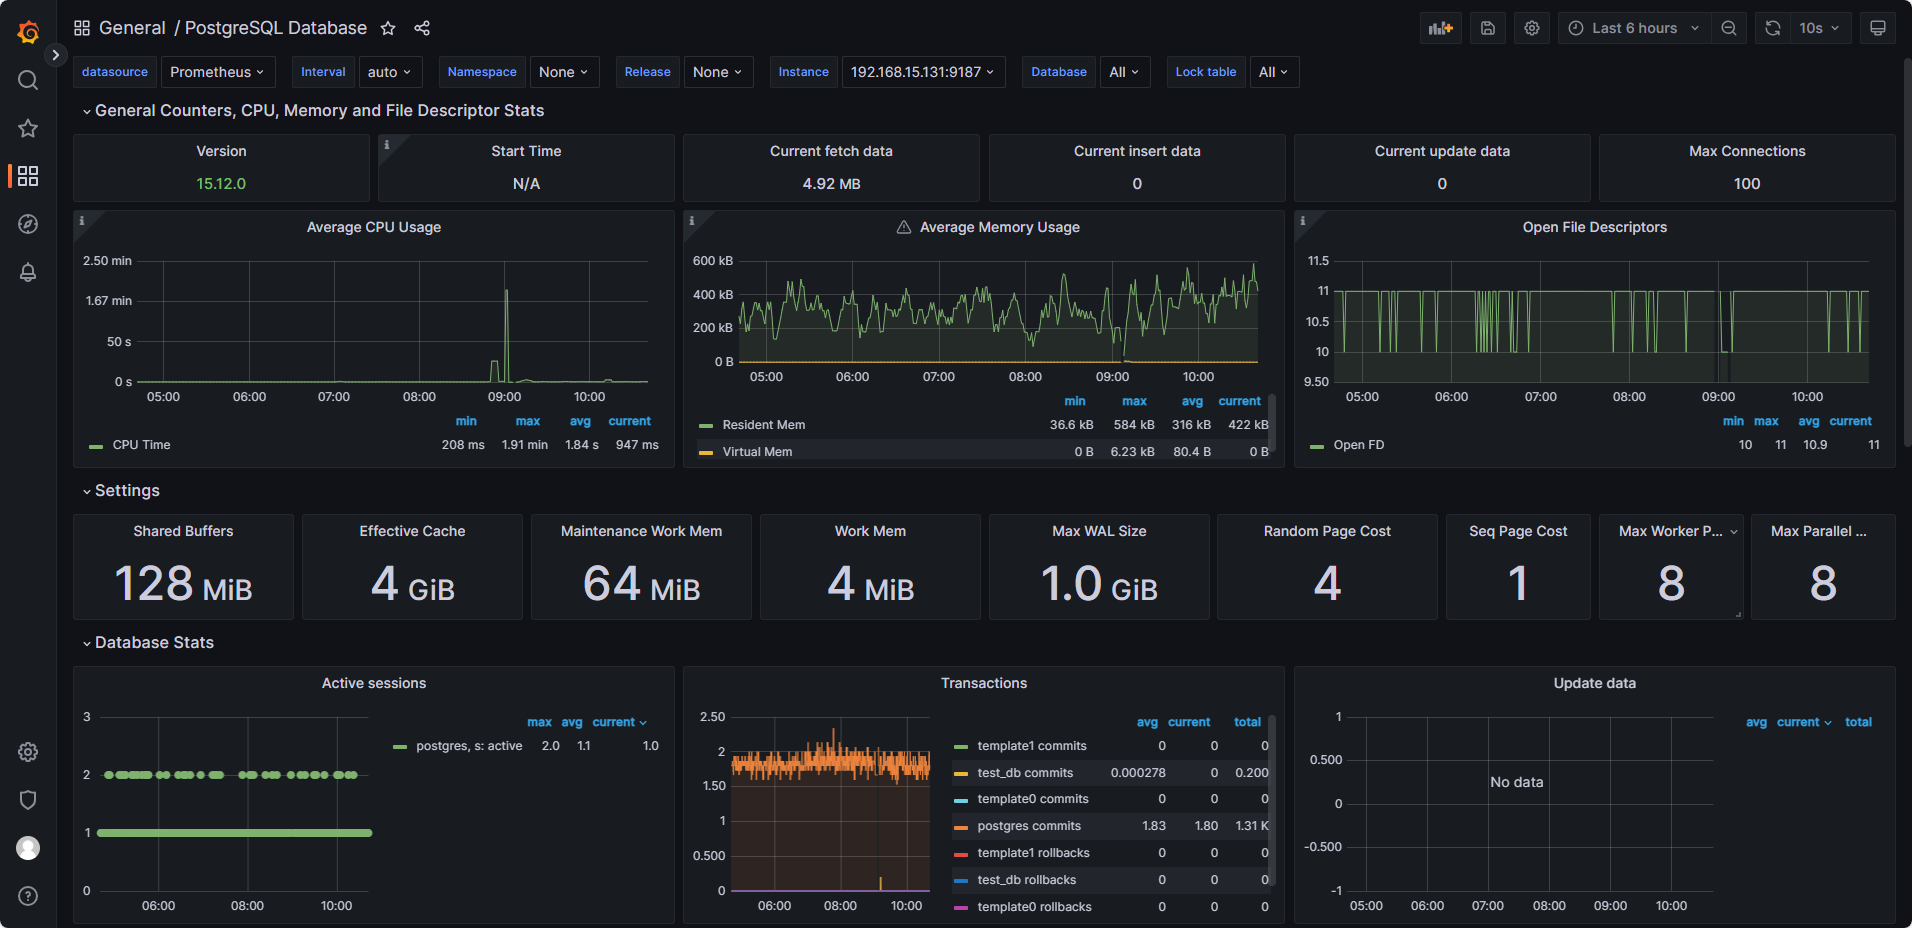Sort Transactions legend by total column
This screenshot has height=928, width=1912.
[x=1247, y=722]
